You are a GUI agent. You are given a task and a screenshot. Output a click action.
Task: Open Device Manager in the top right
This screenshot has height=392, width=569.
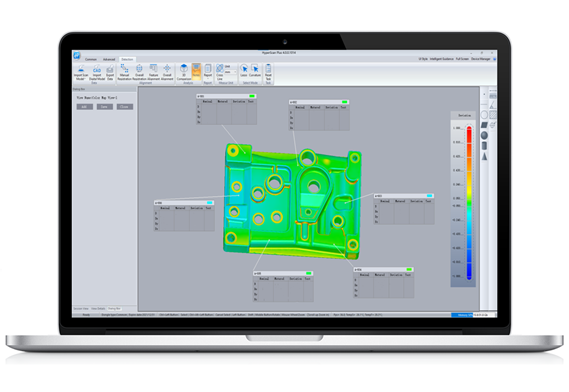481,59
